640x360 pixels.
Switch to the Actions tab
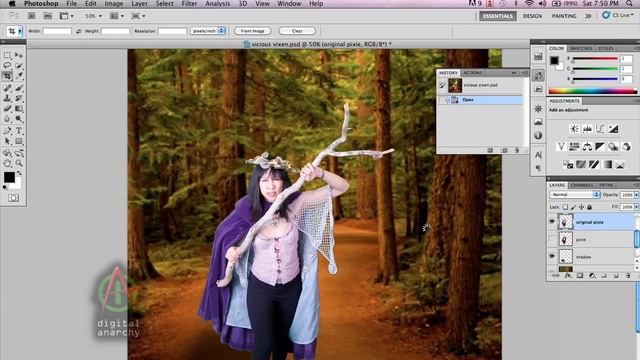pyautogui.click(x=473, y=73)
